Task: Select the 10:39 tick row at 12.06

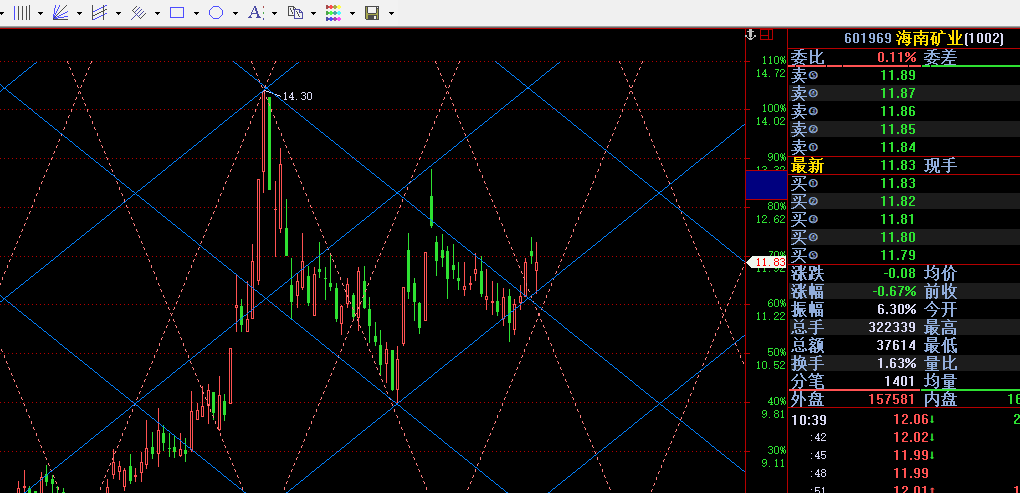Action: tap(904, 420)
